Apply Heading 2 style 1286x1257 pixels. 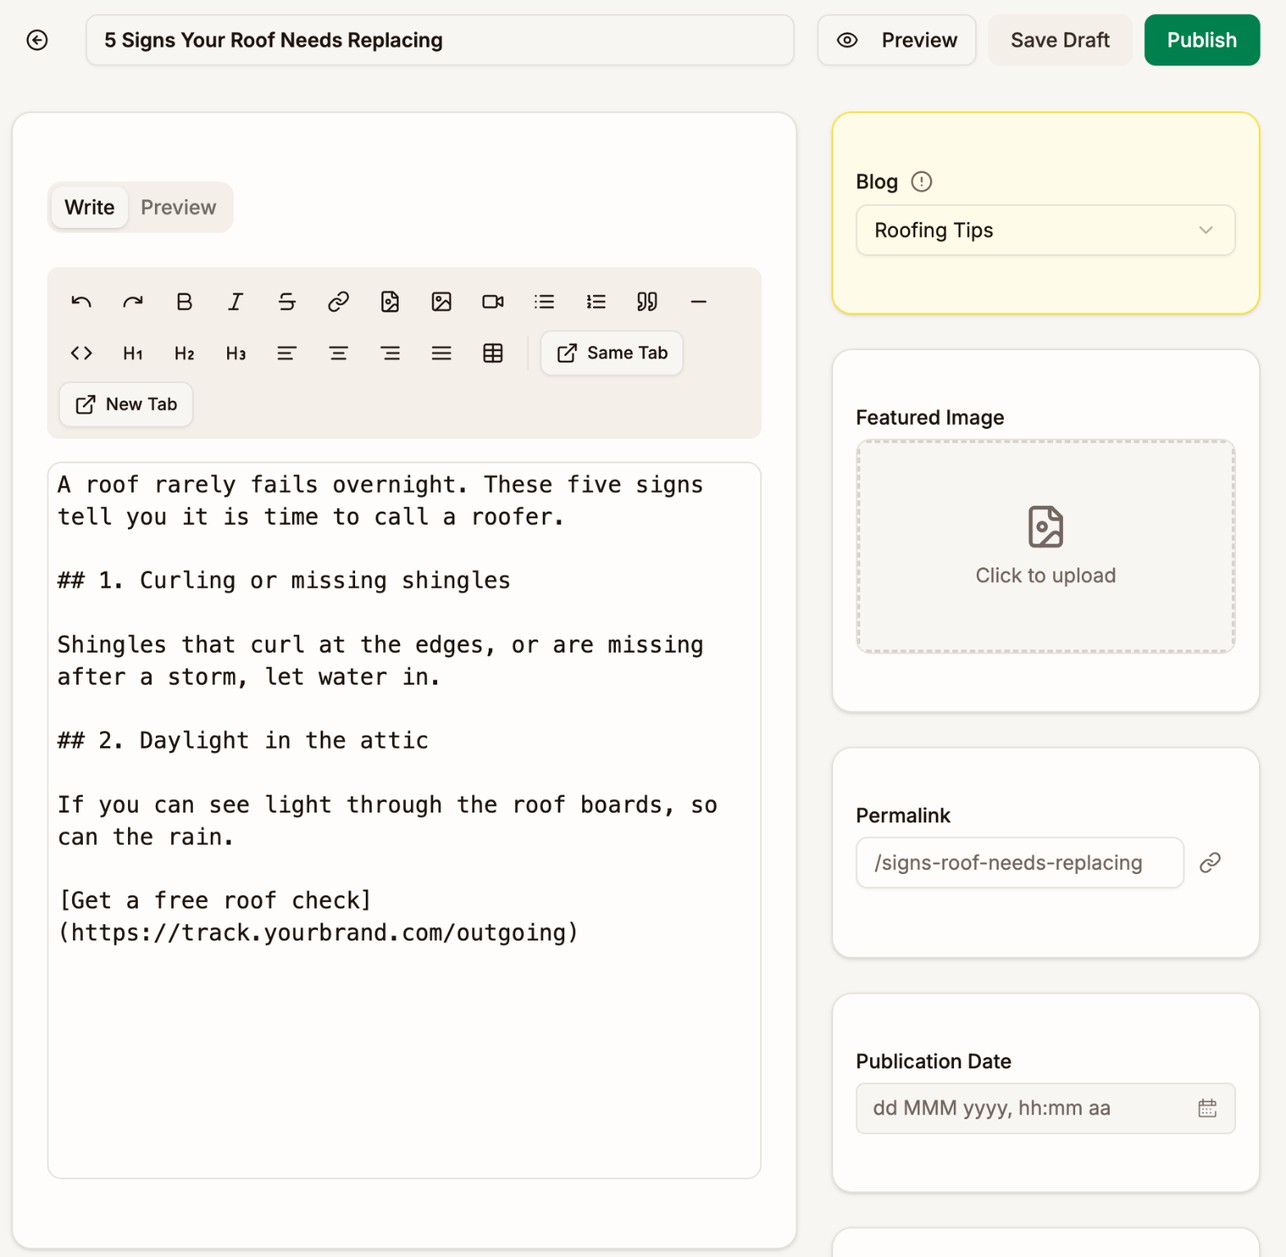pos(184,353)
